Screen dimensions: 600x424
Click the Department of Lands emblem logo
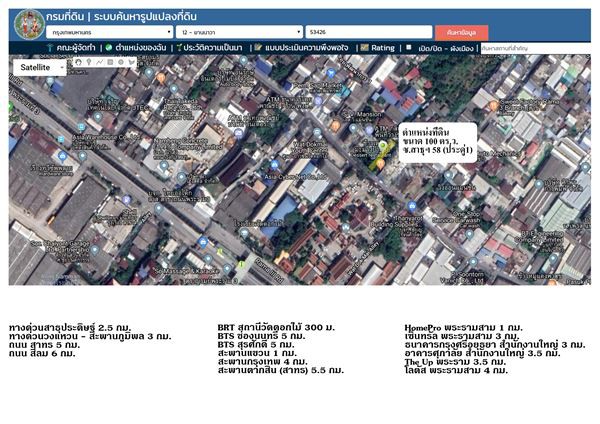[x=29, y=24]
